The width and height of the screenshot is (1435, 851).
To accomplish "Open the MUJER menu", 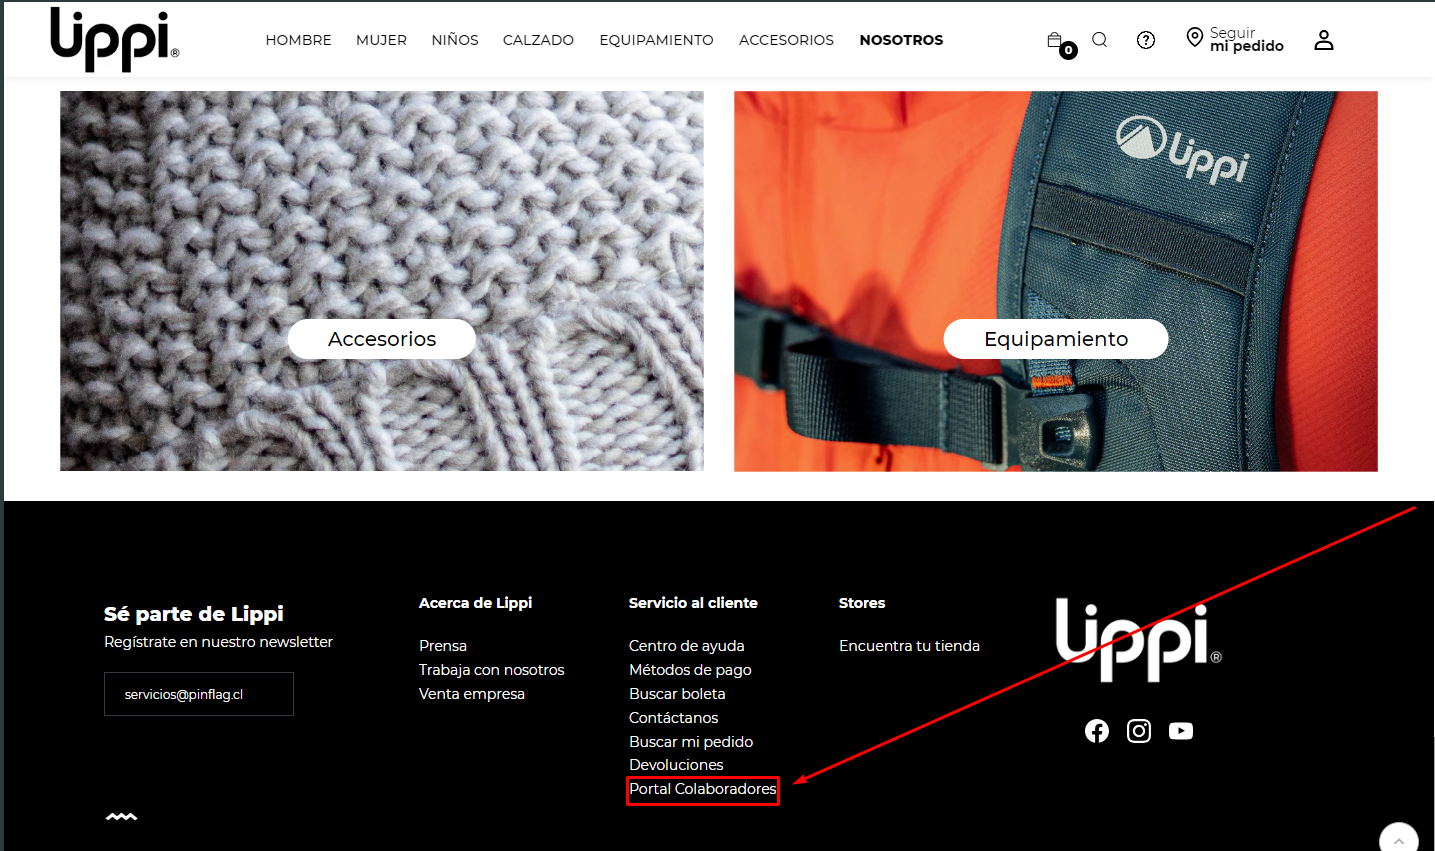I will 381,40.
